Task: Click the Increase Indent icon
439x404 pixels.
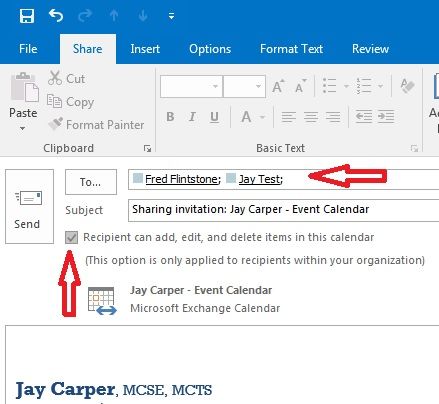Action: coord(386,117)
